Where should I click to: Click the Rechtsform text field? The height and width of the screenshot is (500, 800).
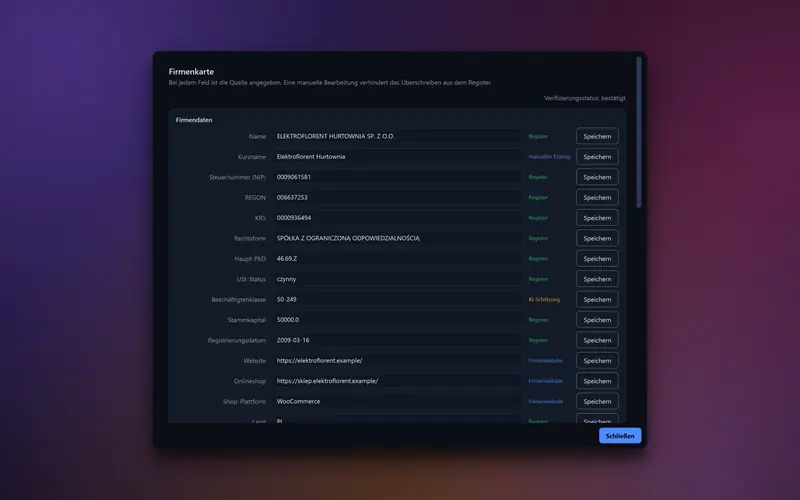397,238
